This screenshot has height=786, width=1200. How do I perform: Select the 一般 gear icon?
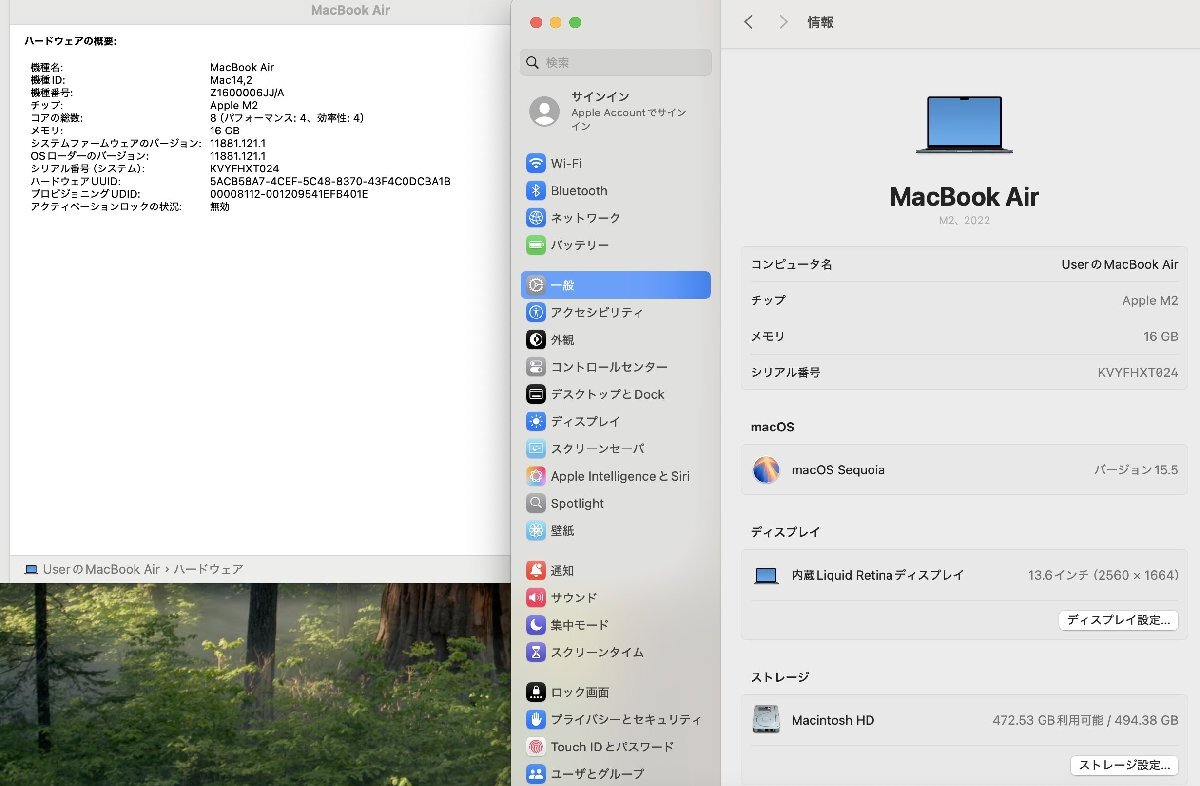536,285
